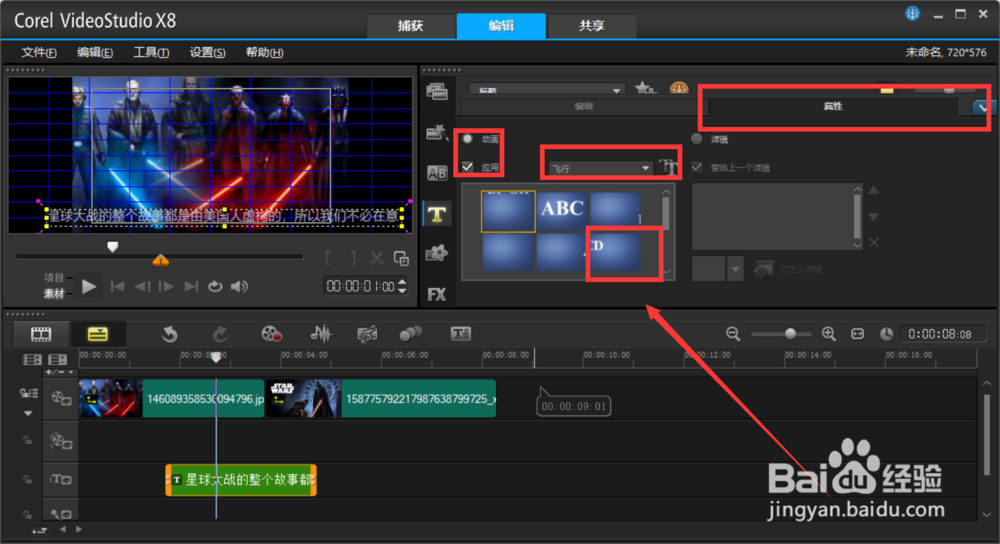Image resolution: width=1000 pixels, height=544 pixels.
Task: Expand the filter preset dropdown arrow
Action: pos(735,269)
